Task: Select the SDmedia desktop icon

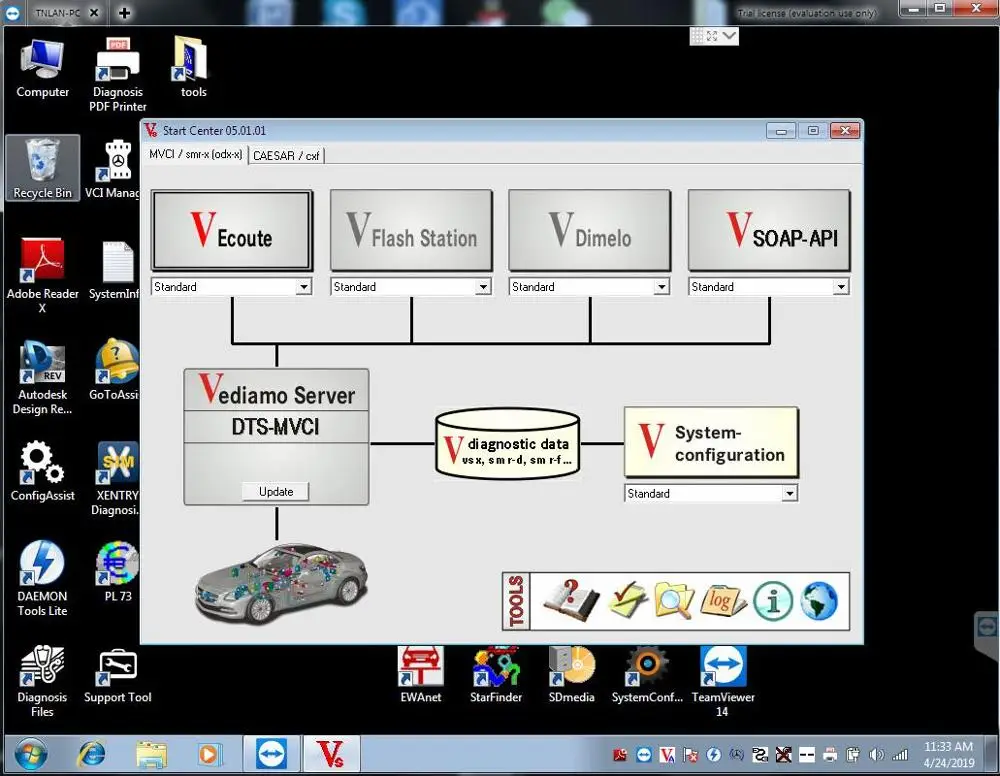Action: [x=571, y=675]
